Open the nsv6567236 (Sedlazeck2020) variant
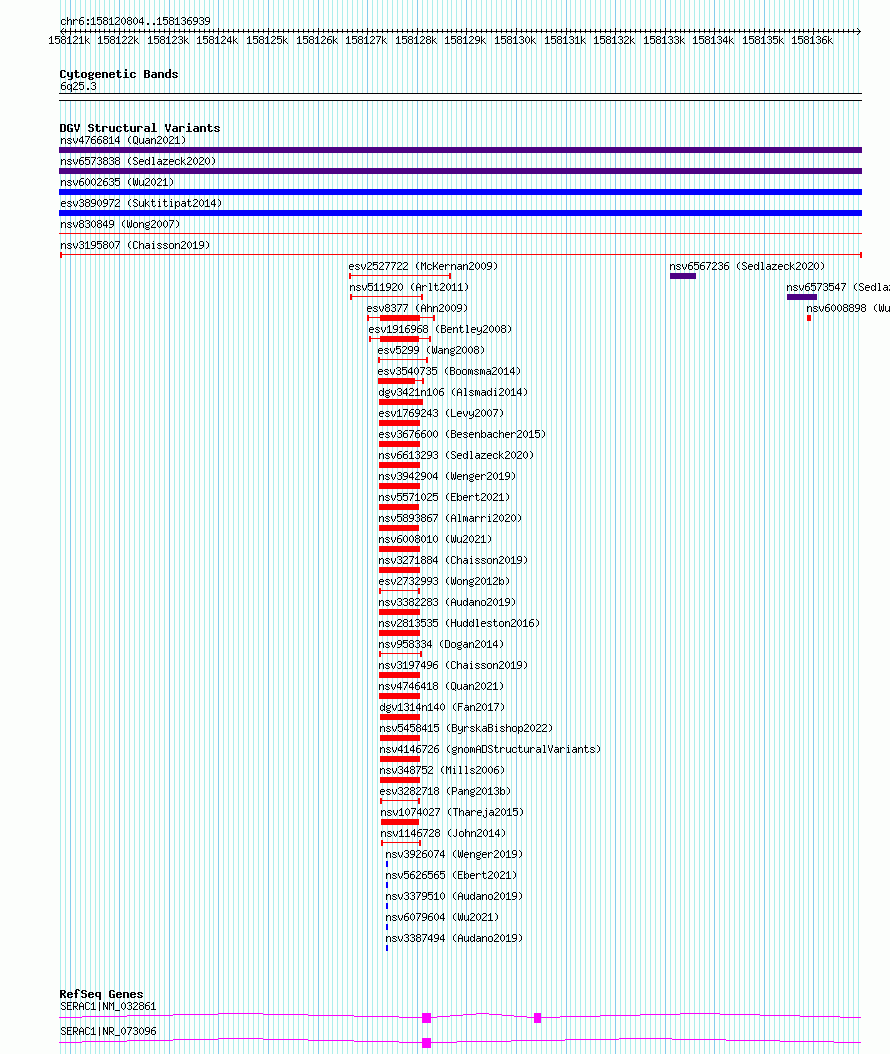 click(x=747, y=266)
